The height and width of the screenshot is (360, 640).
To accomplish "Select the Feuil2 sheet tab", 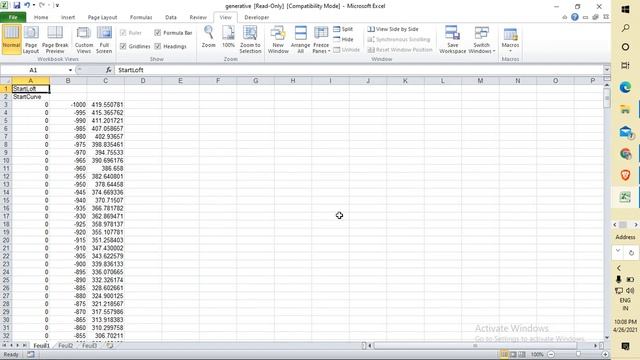I will (x=65, y=345).
